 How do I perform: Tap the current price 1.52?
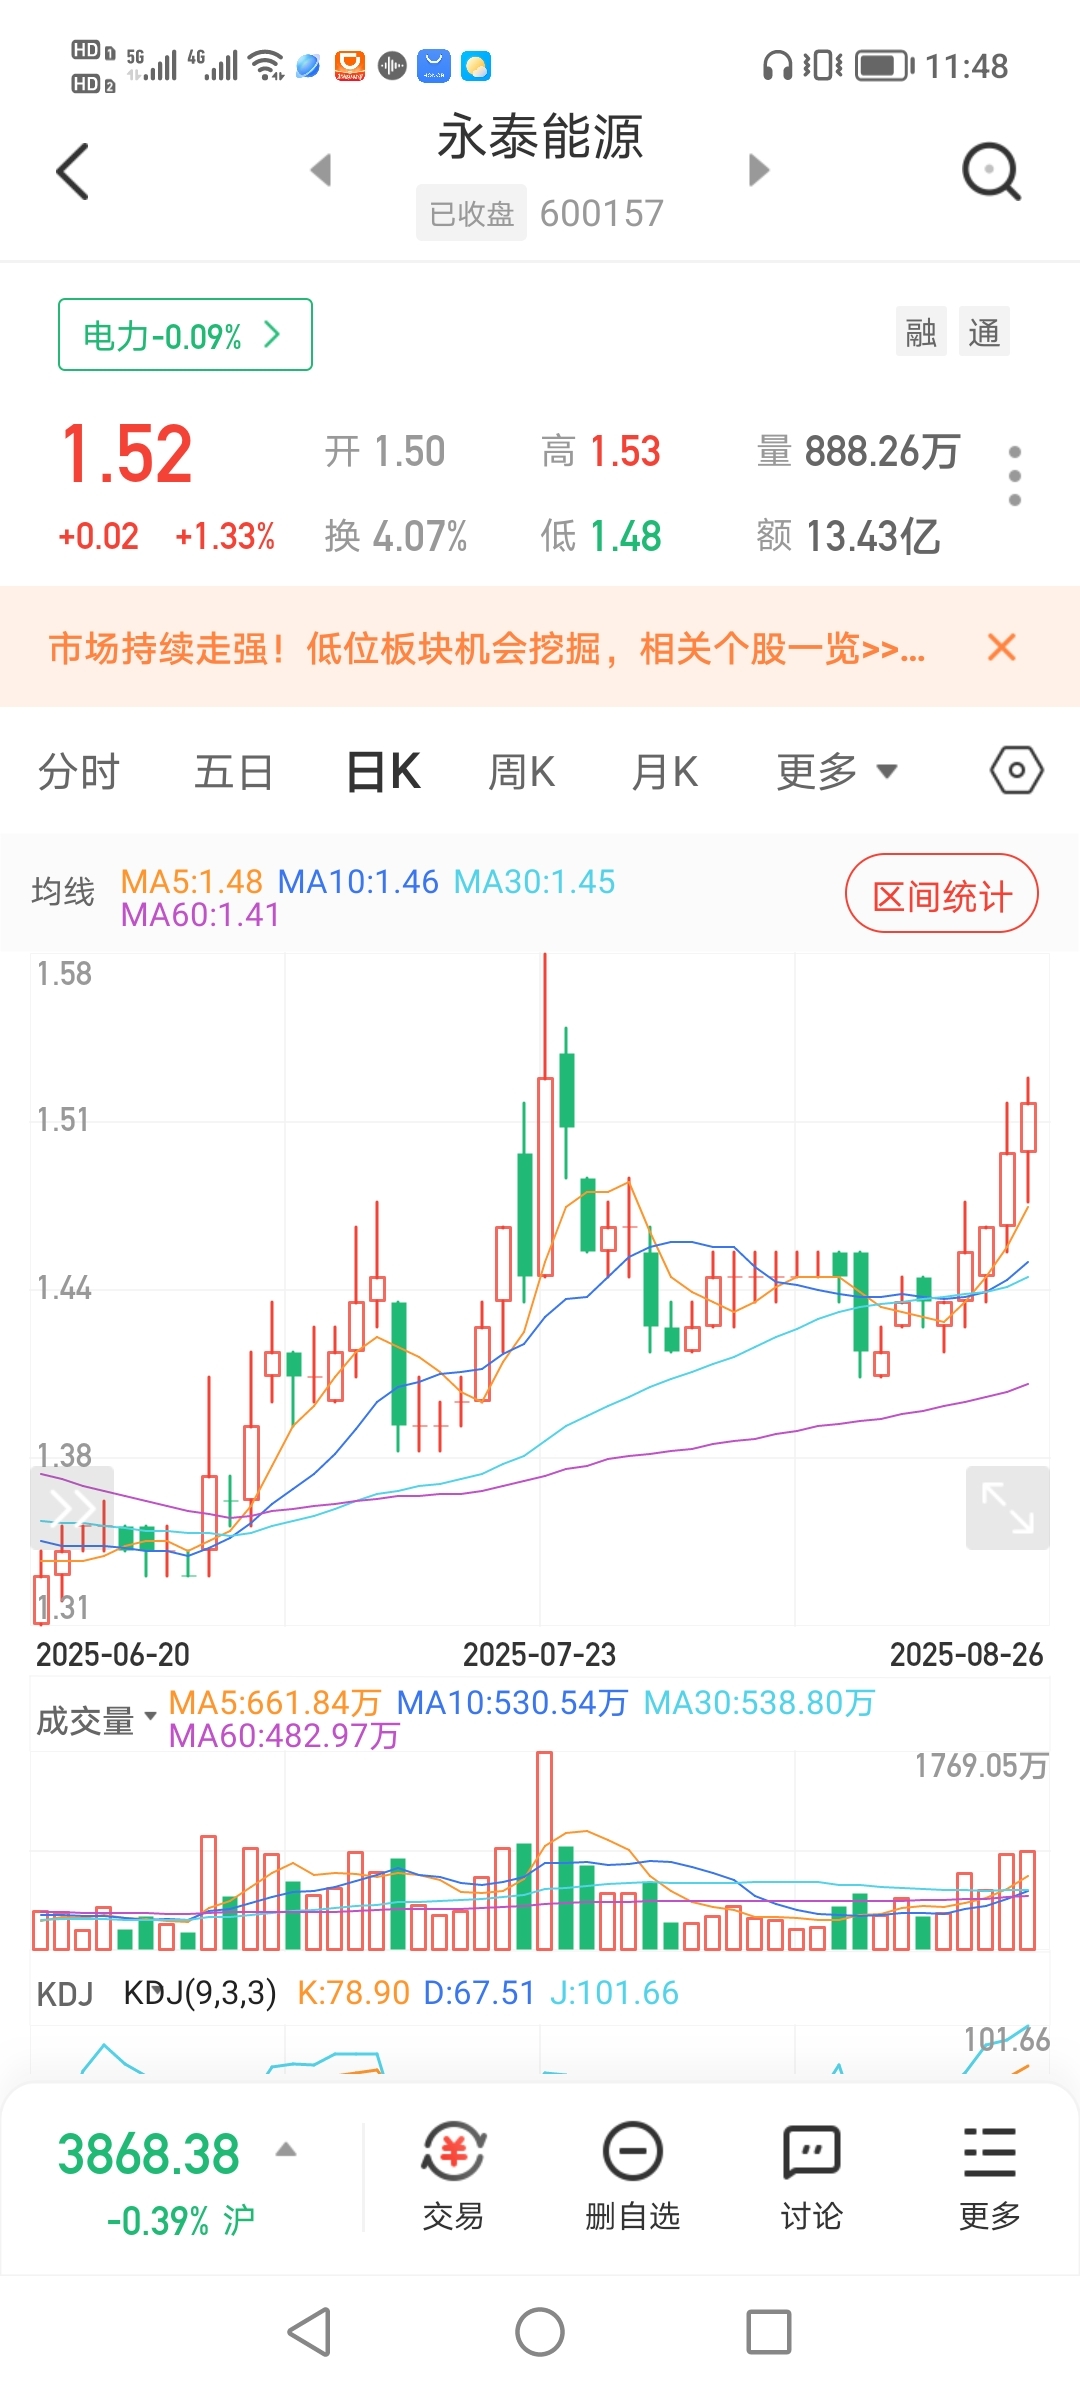(127, 455)
